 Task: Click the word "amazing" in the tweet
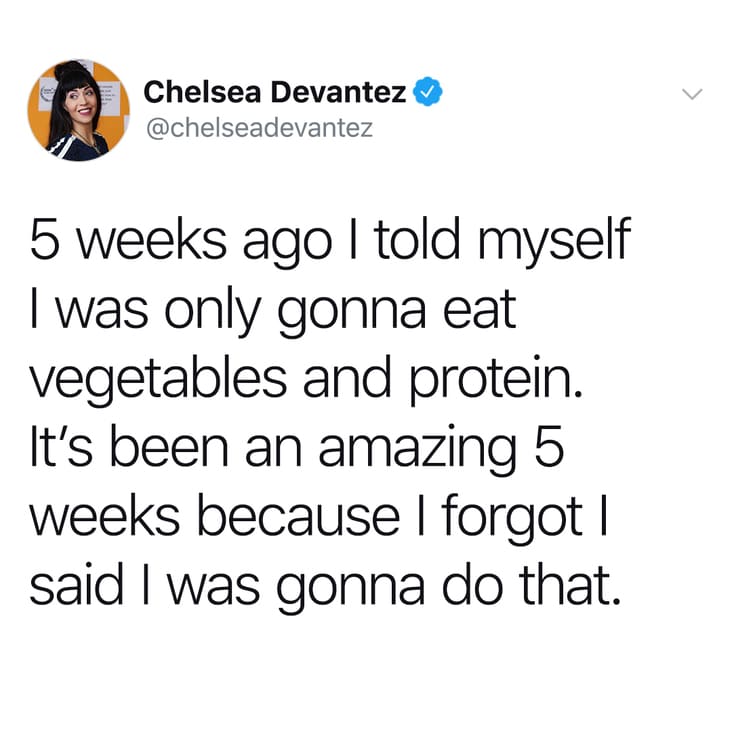tap(418, 450)
